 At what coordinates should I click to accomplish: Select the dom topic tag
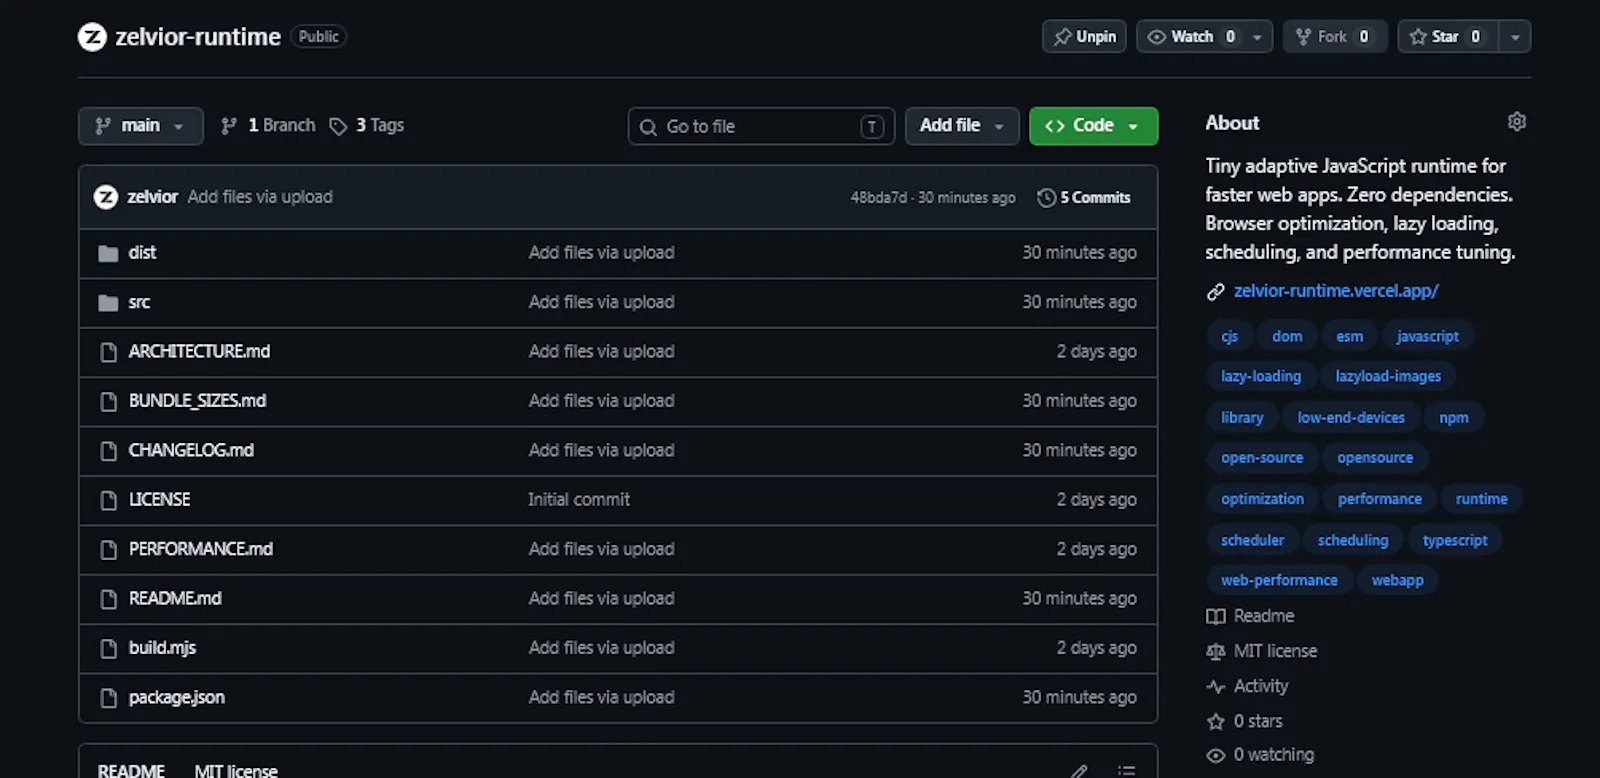pyautogui.click(x=1287, y=337)
